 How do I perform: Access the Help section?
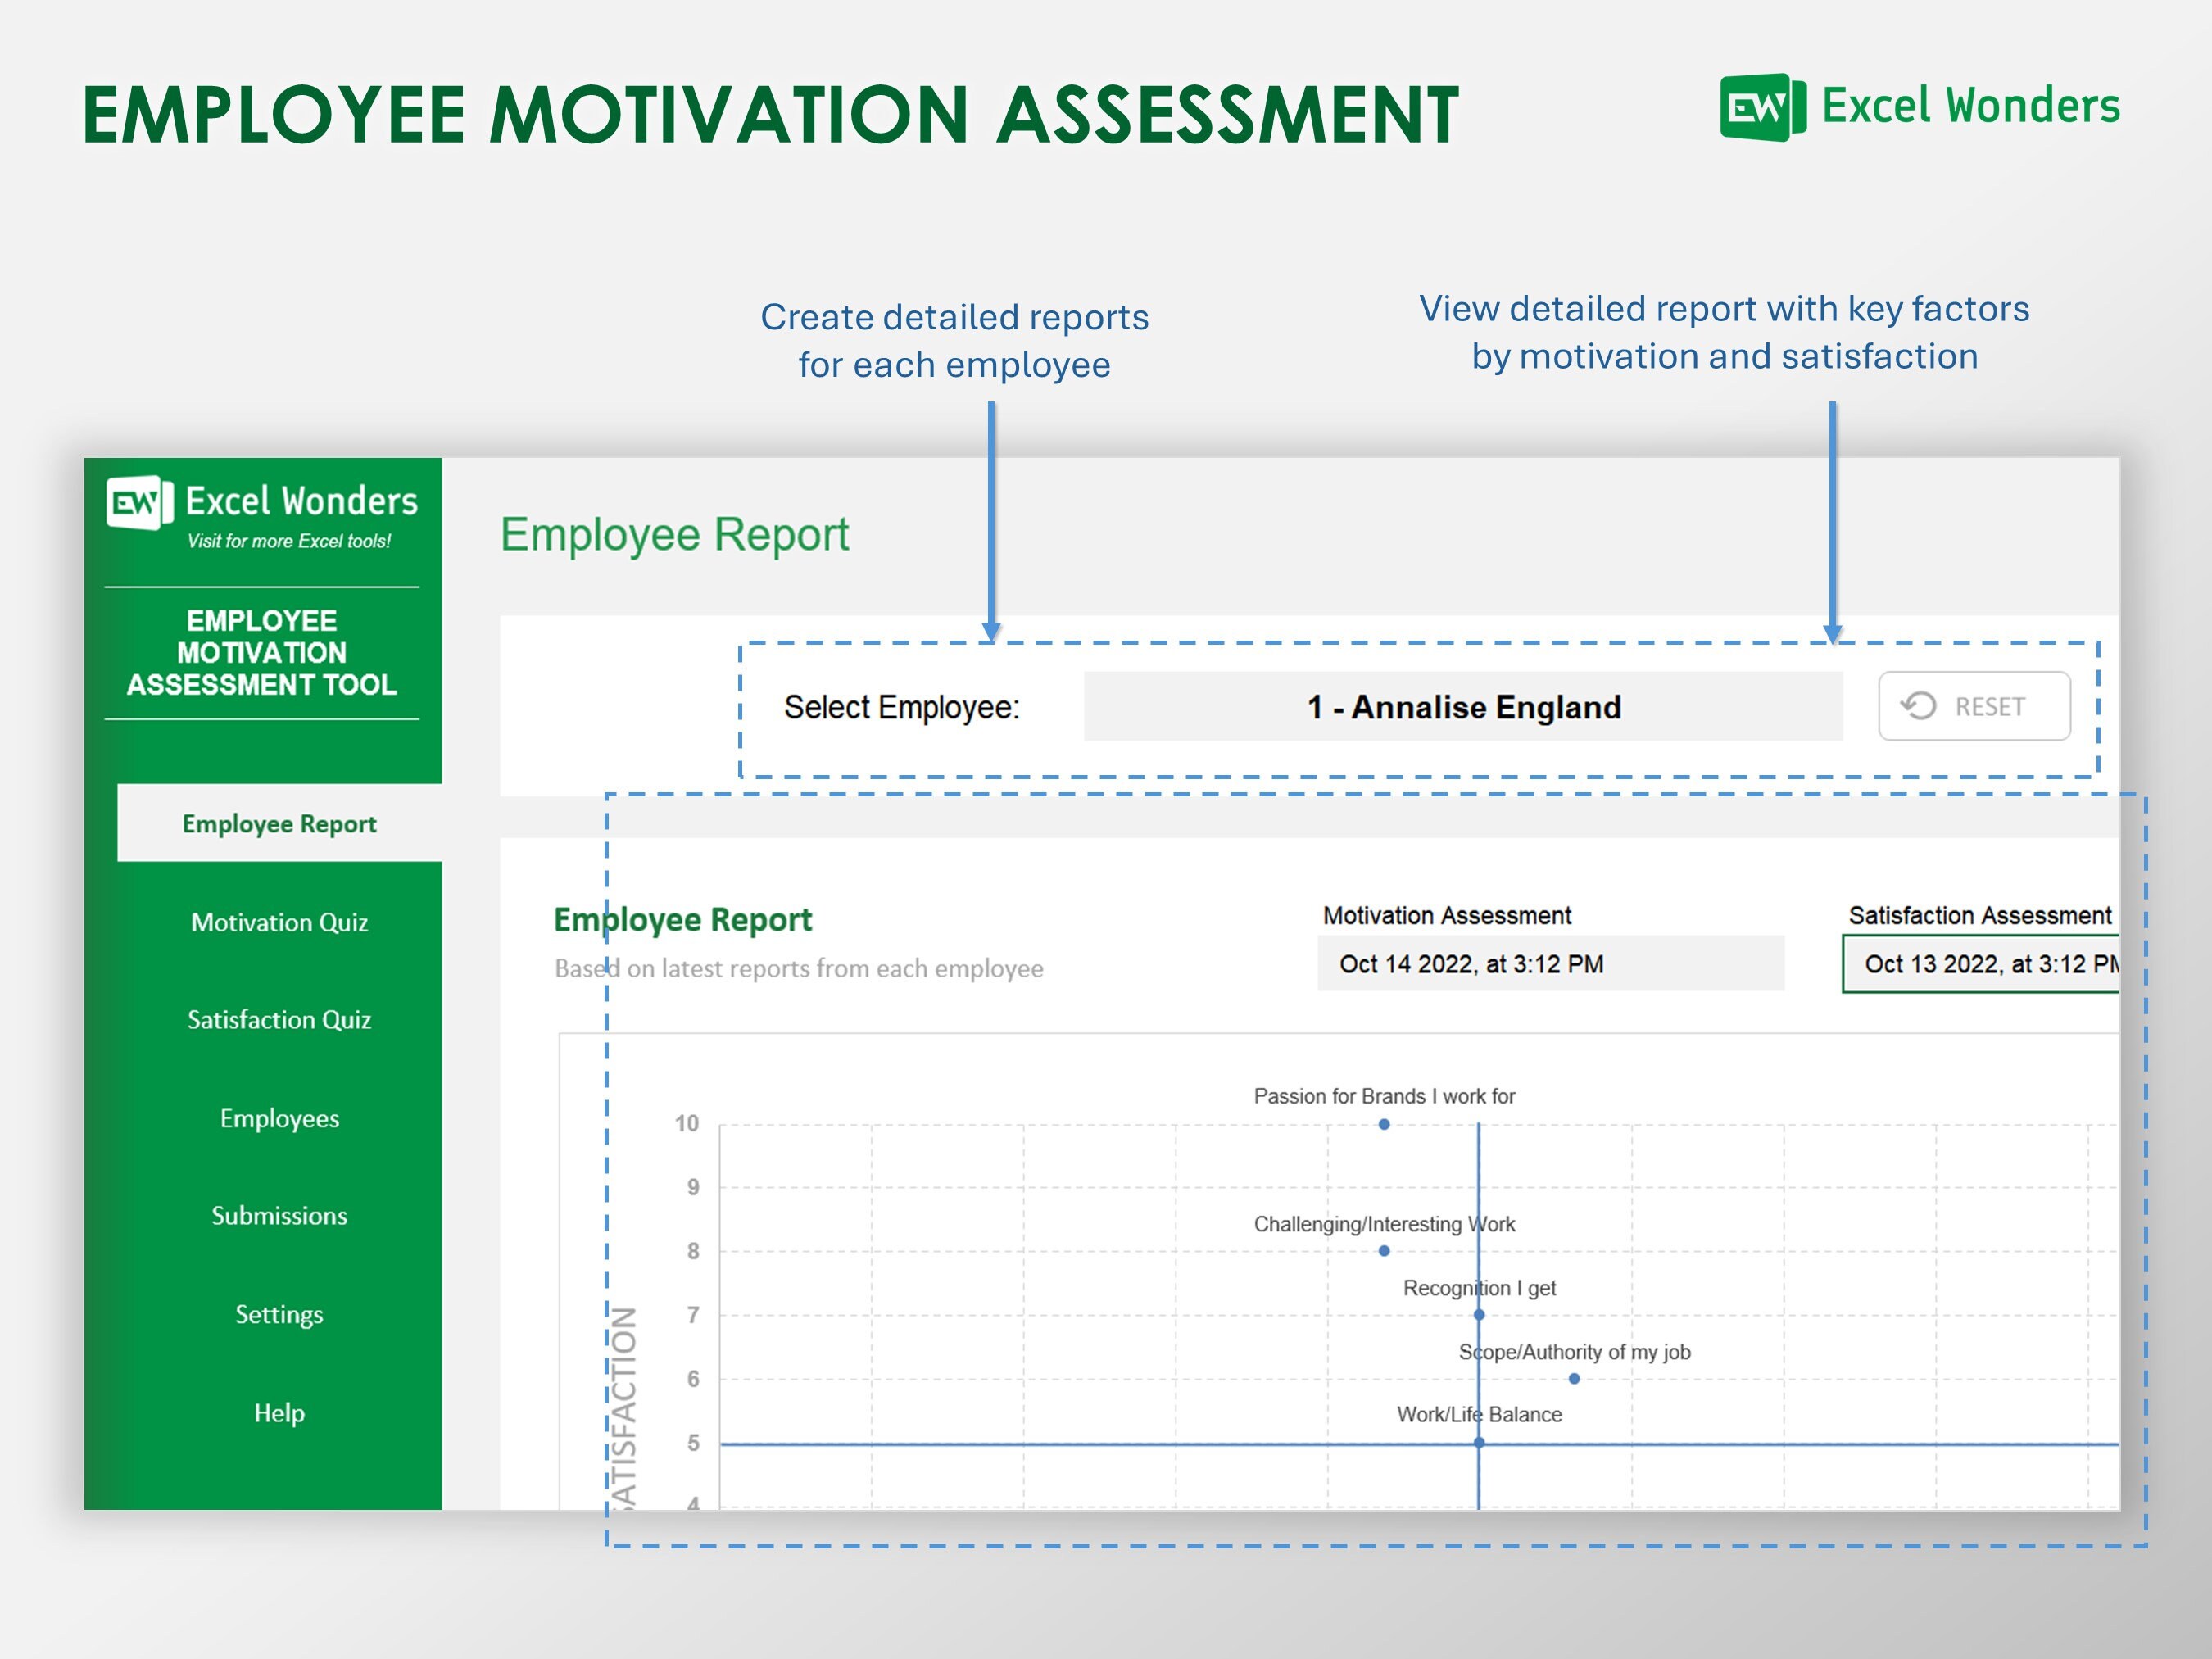point(279,1412)
